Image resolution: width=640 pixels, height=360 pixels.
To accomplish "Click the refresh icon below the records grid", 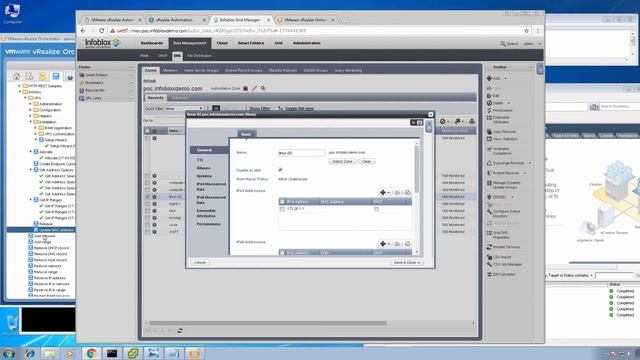I will 180,331.
